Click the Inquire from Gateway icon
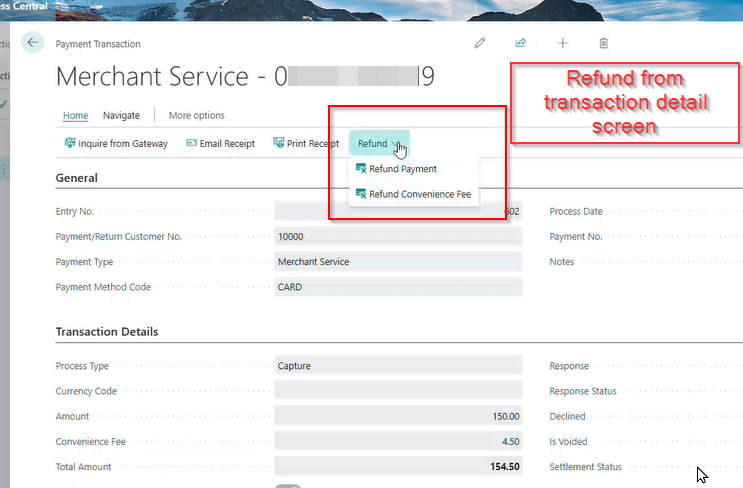743x488 pixels. (x=70, y=143)
